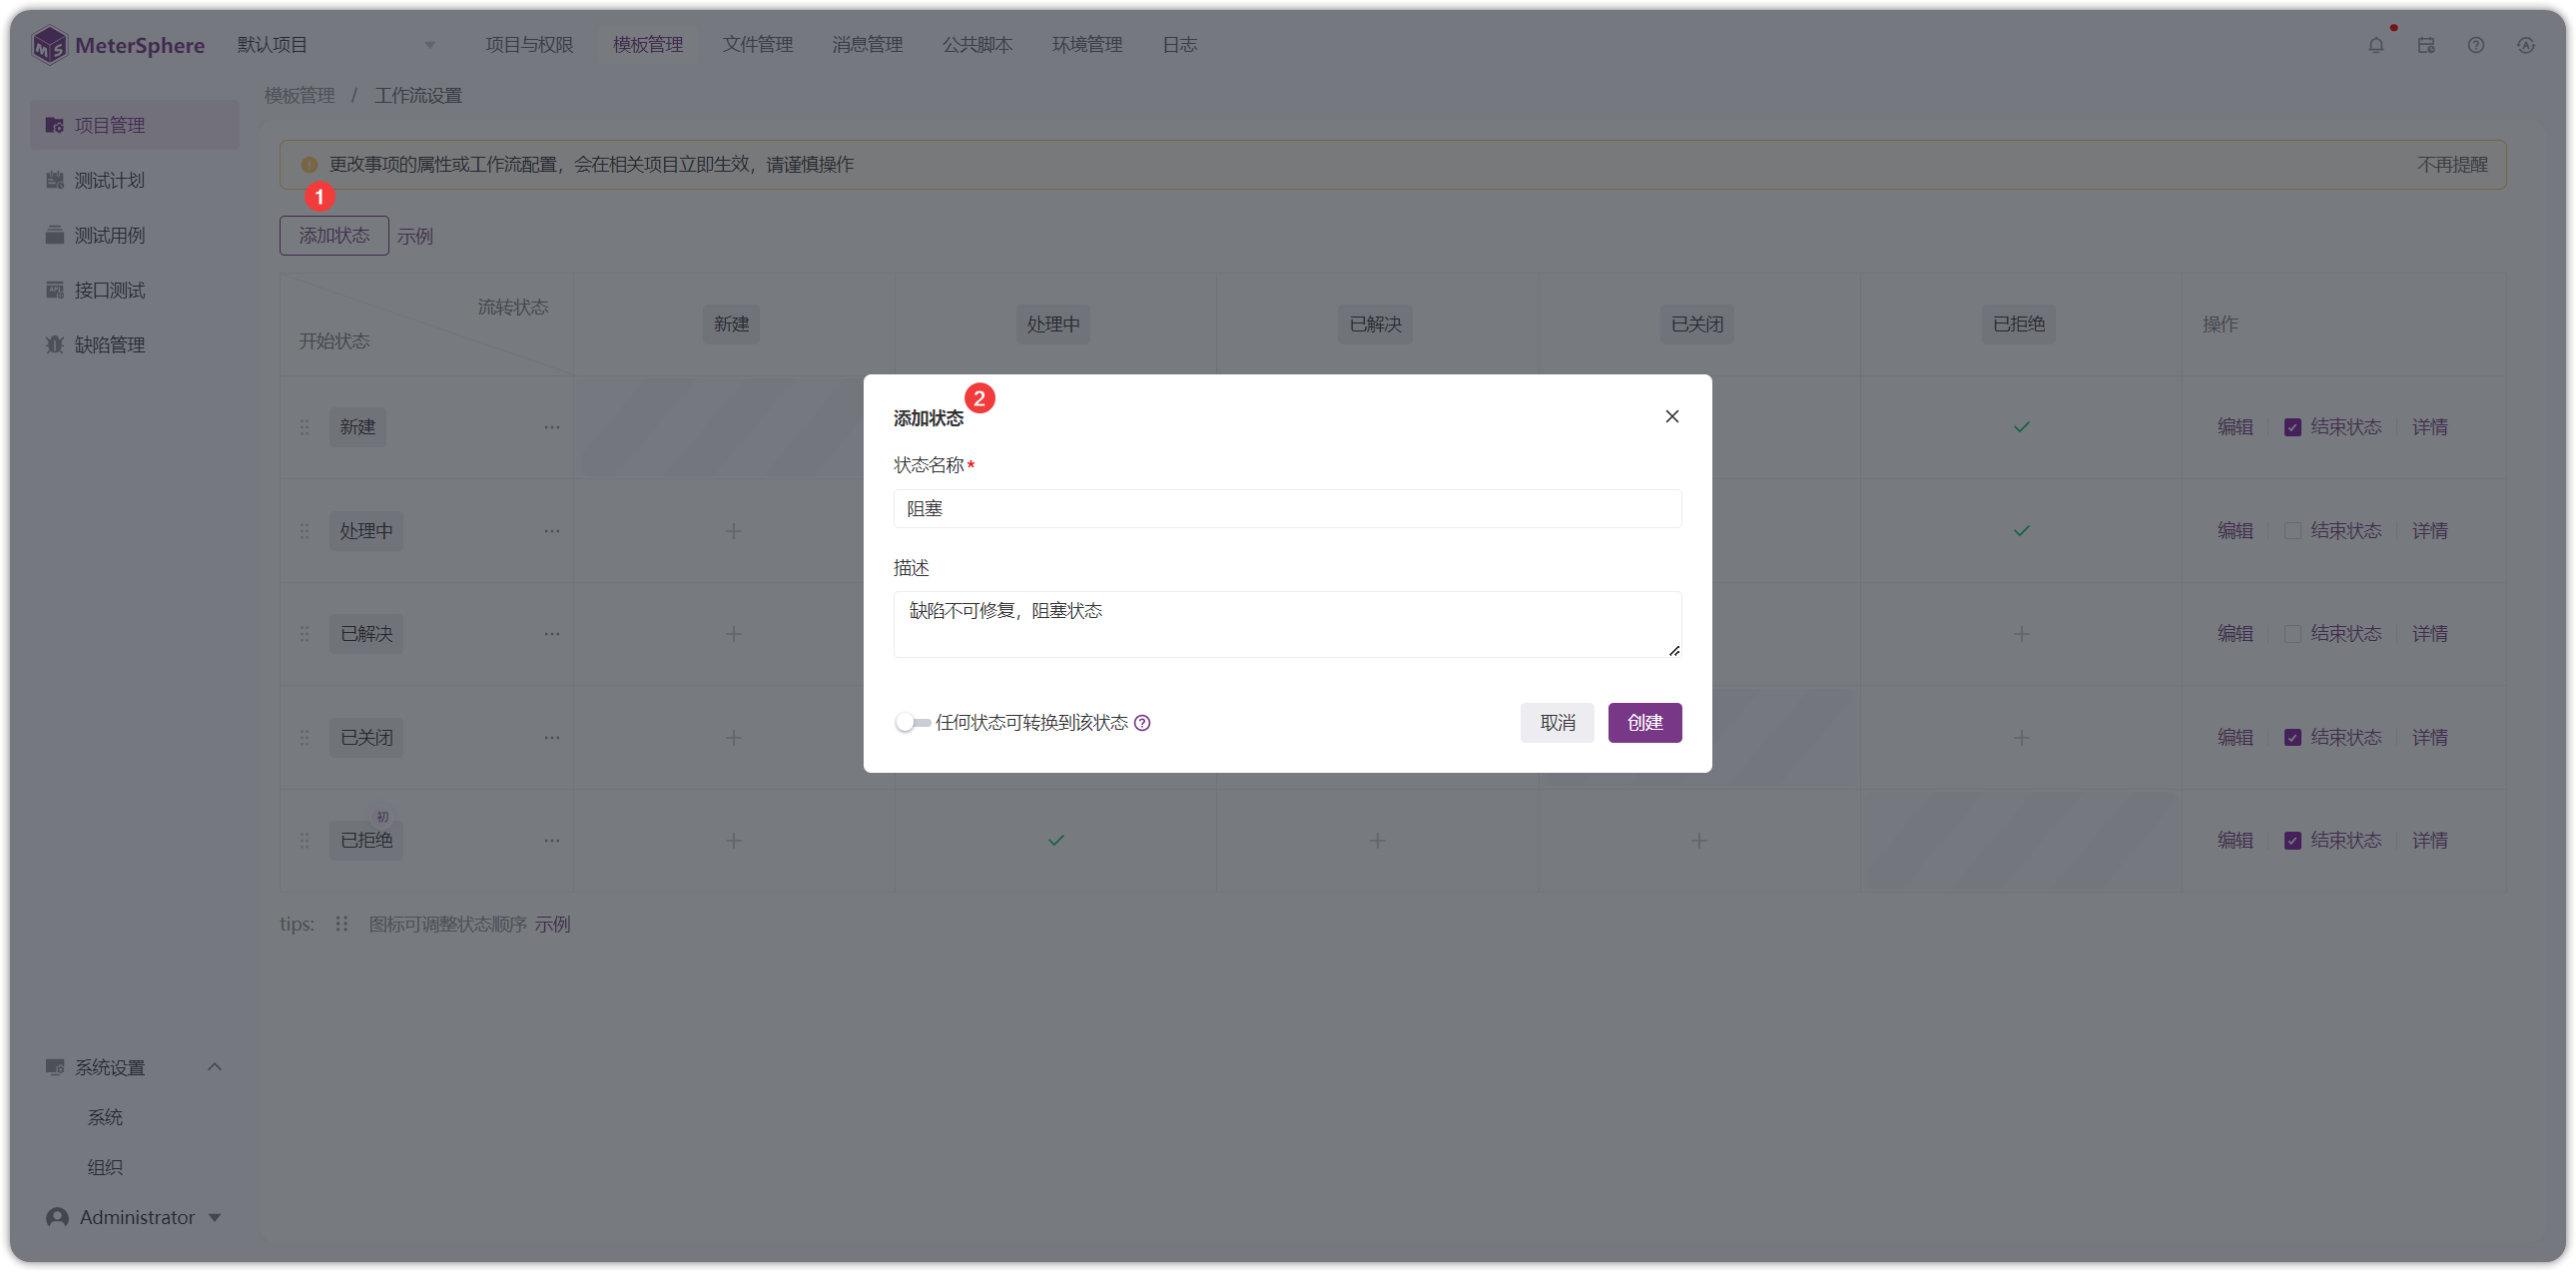The width and height of the screenshot is (2576, 1272).
Task: Click the 已解决 column header tag
Action: point(1376,324)
